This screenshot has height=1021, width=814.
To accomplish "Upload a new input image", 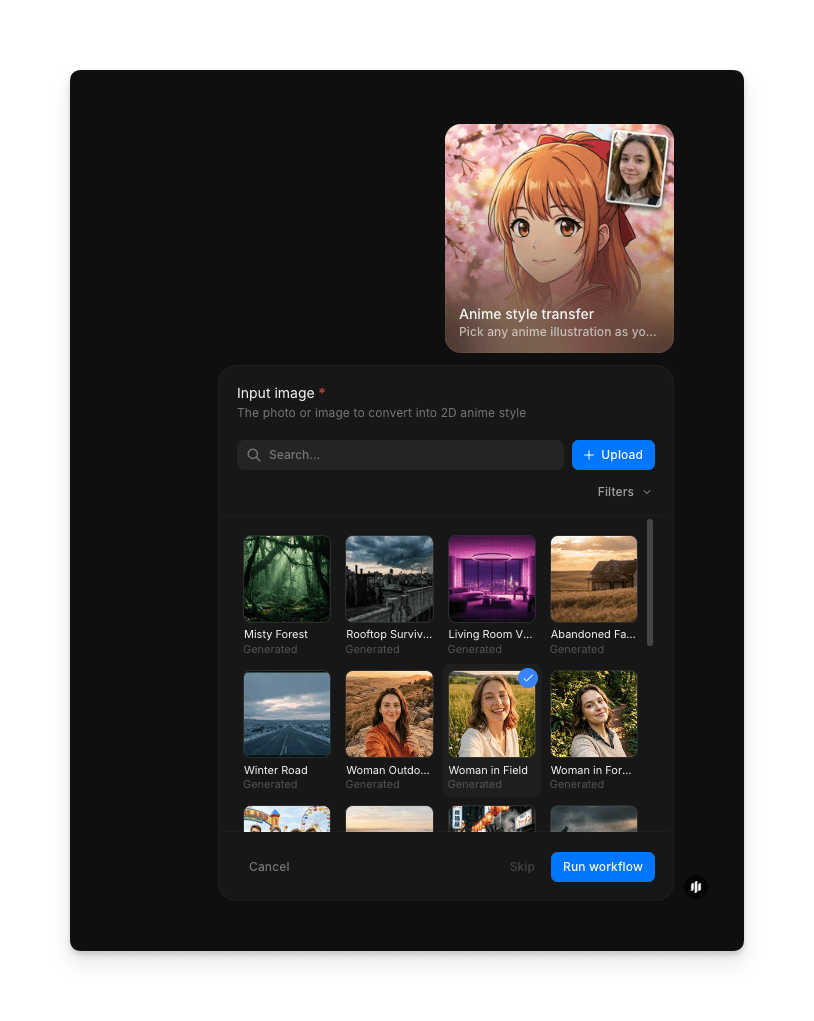I will [613, 455].
